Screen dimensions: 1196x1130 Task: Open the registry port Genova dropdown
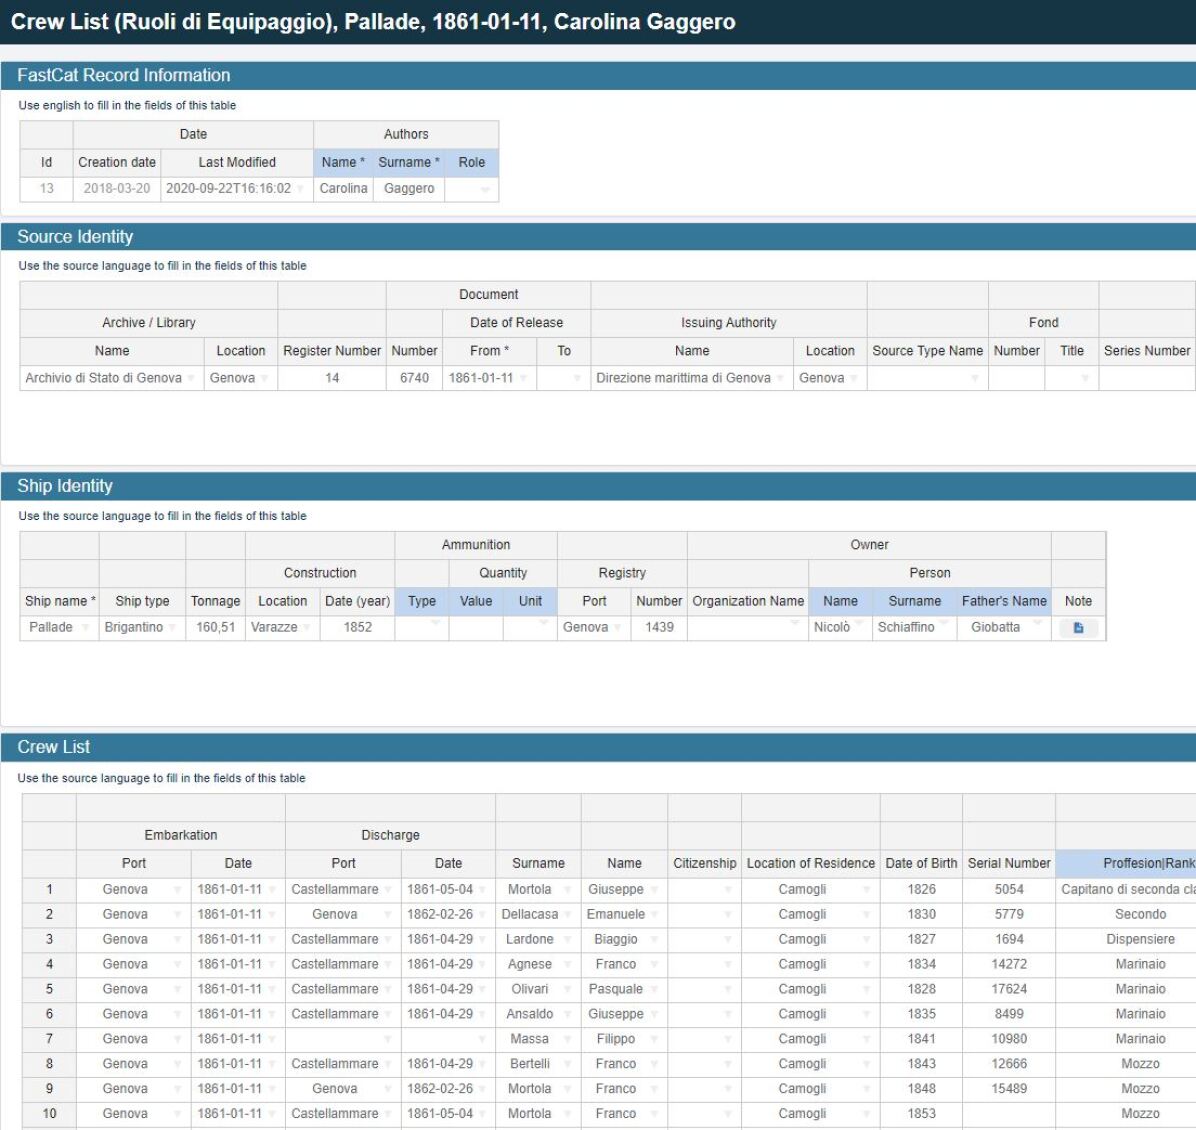[617, 628]
